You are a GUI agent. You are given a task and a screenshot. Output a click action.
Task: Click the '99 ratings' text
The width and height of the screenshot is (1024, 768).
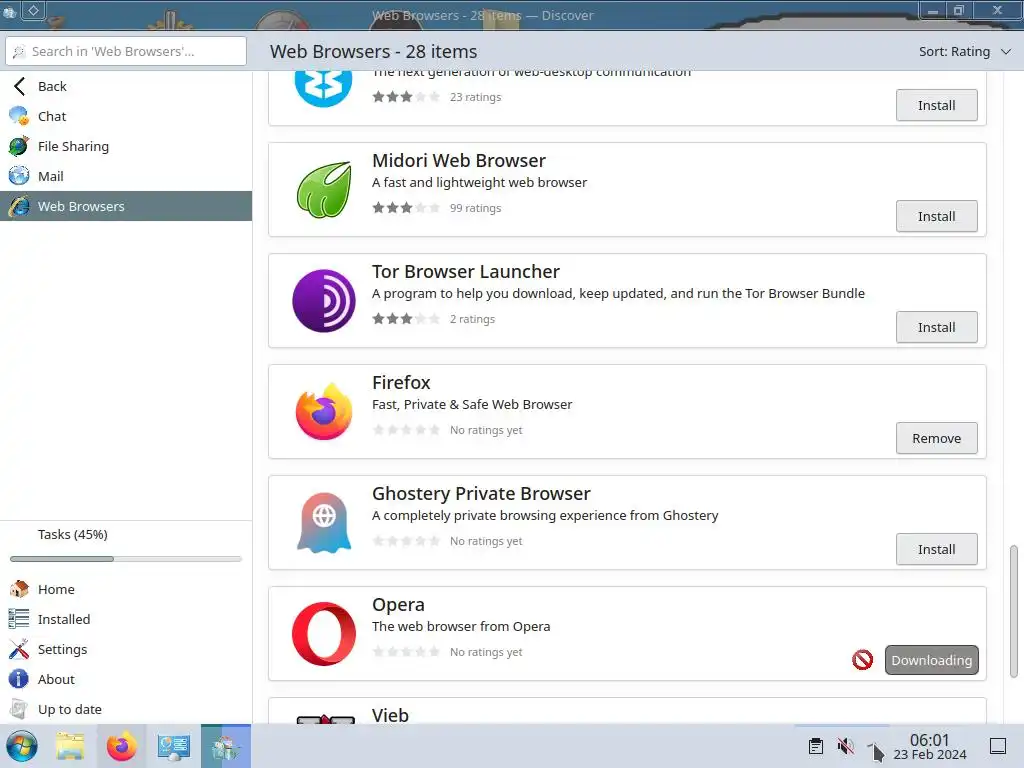(x=475, y=208)
